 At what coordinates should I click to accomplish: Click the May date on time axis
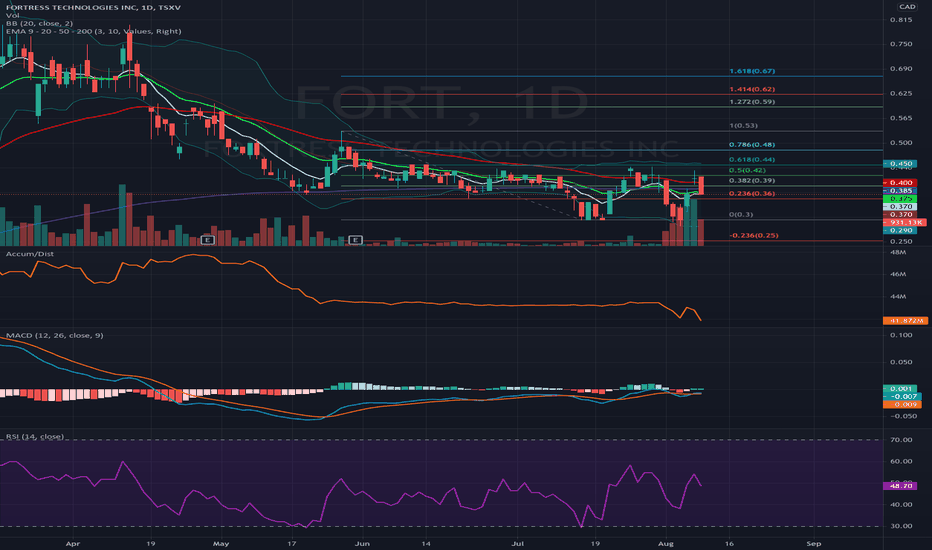221,543
